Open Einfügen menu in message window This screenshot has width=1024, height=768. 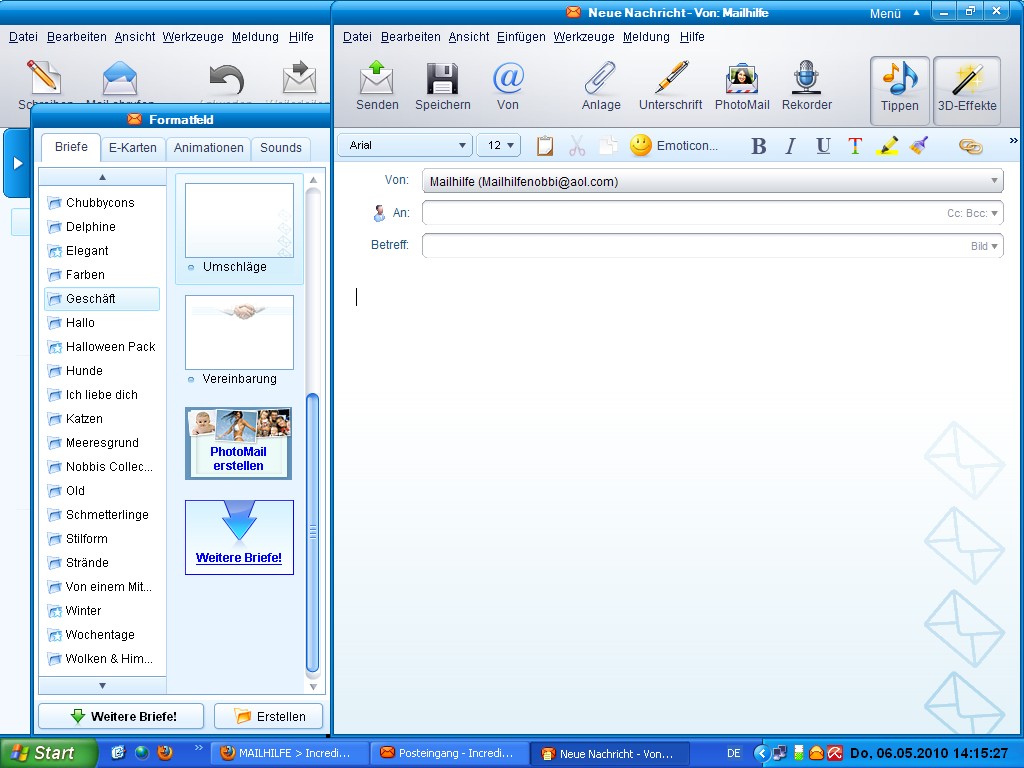coord(520,37)
